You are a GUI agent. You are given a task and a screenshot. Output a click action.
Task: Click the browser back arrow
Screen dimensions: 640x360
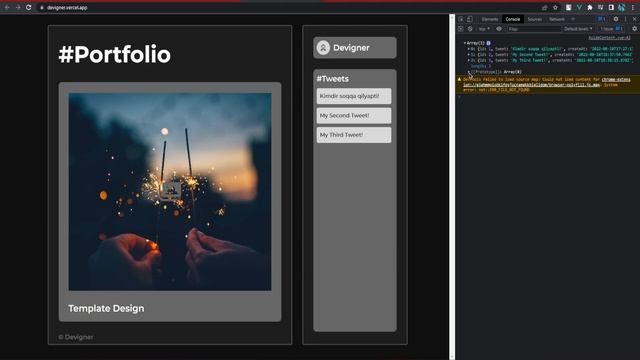(7, 7)
